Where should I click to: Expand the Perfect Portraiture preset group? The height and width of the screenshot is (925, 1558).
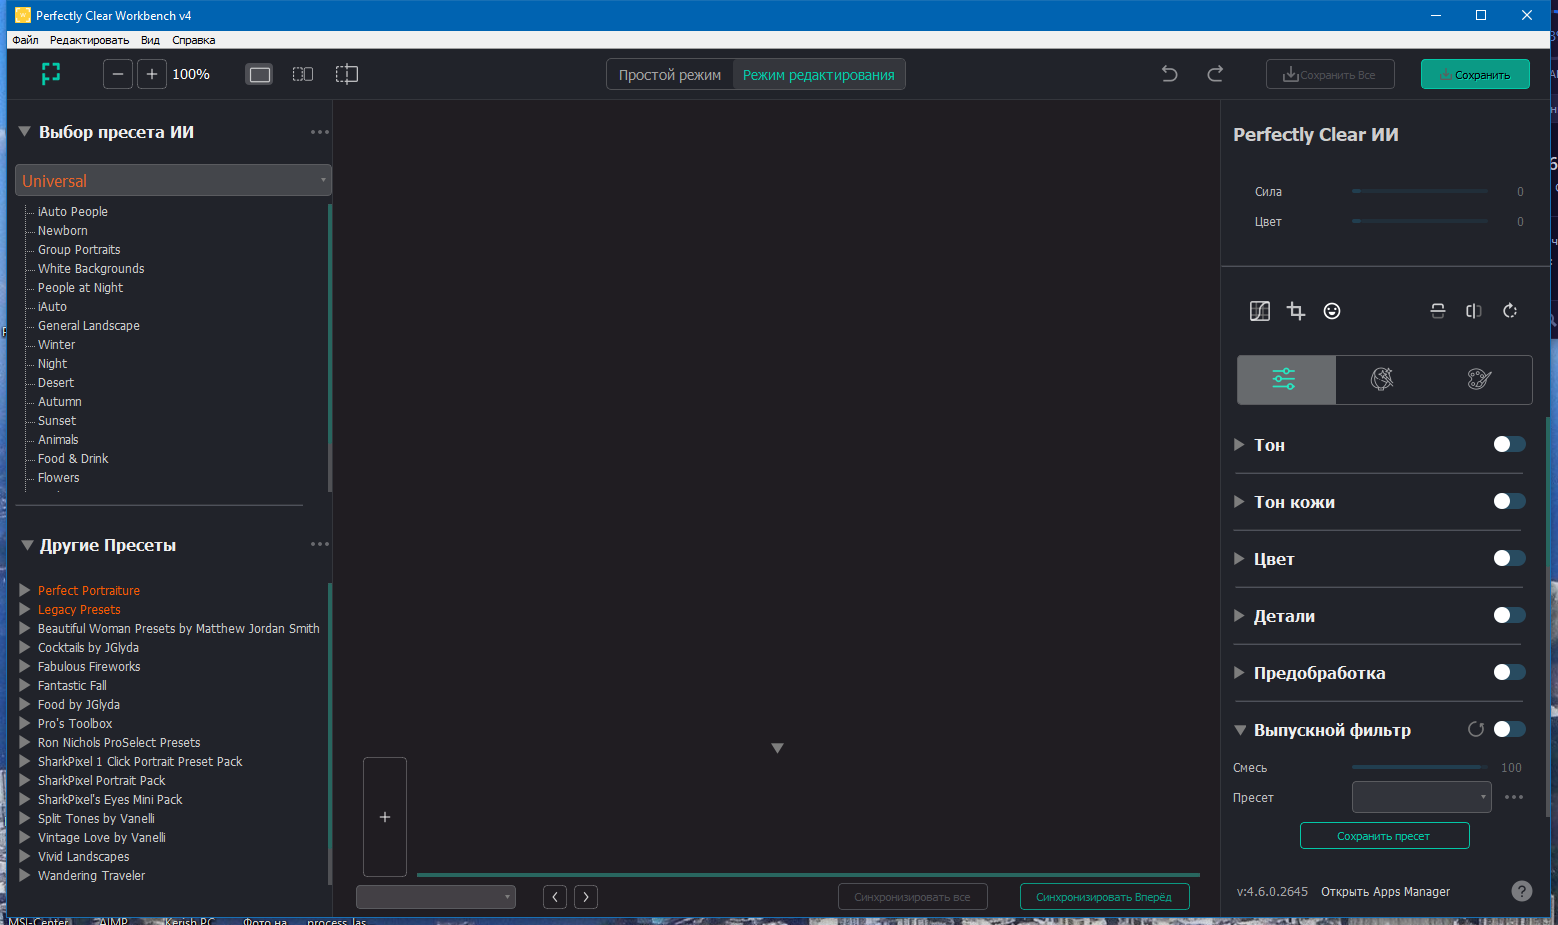pos(25,590)
